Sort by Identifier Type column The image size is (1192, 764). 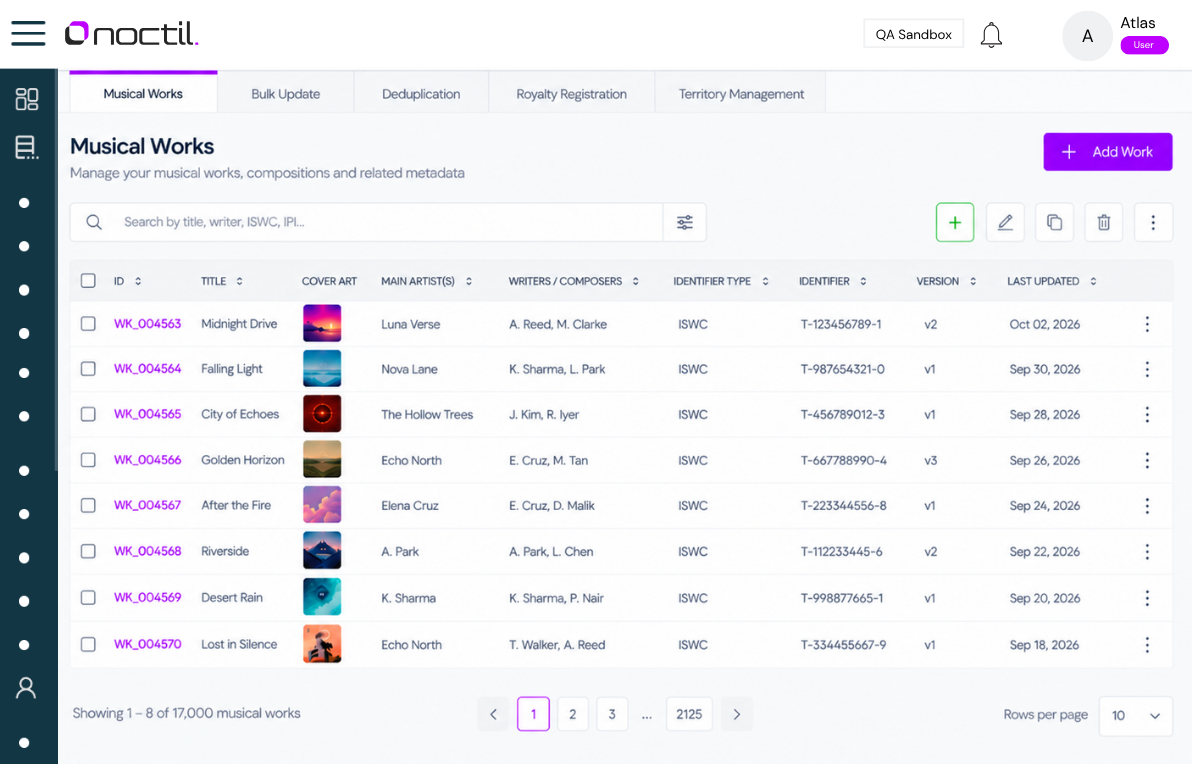765,281
